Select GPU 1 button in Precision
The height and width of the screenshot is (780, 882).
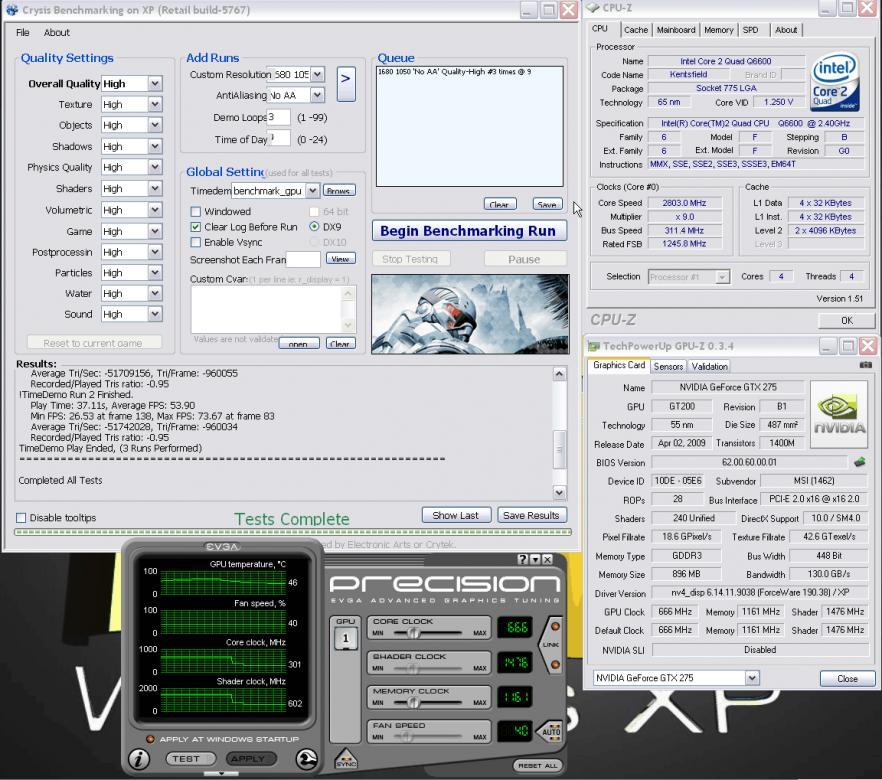(345, 638)
